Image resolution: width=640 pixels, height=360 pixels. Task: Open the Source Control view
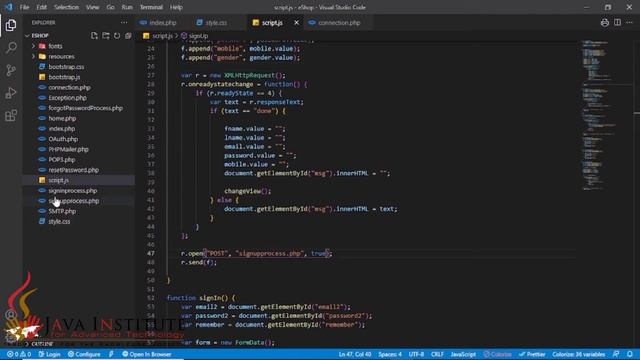tap(11, 70)
